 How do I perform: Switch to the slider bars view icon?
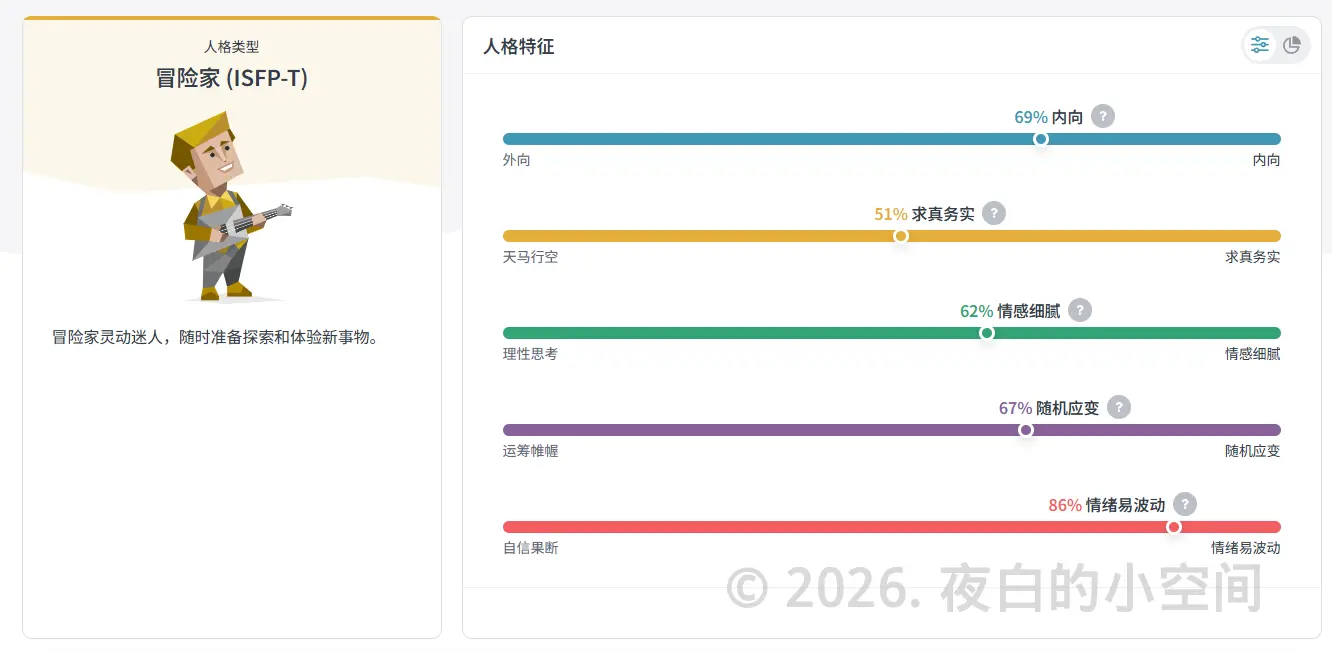coord(1260,45)
